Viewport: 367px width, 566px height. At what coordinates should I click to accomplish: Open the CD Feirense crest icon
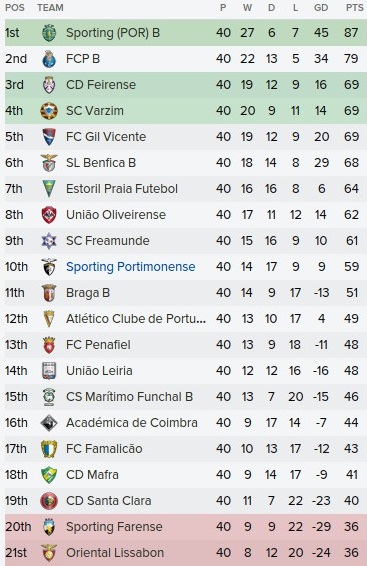pos(49,85)
